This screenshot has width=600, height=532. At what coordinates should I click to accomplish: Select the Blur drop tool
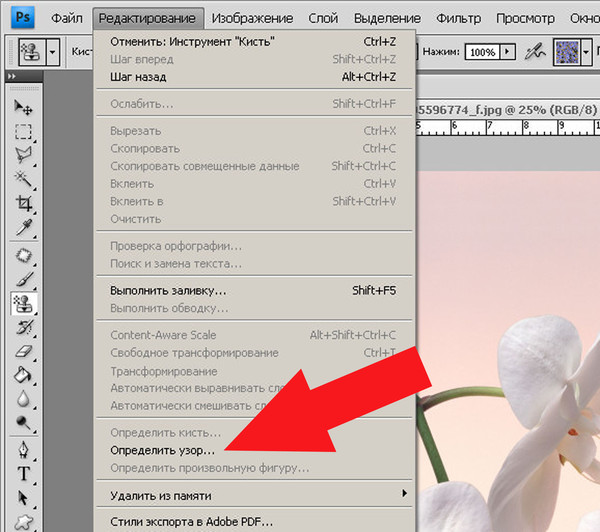pos(23,399)
